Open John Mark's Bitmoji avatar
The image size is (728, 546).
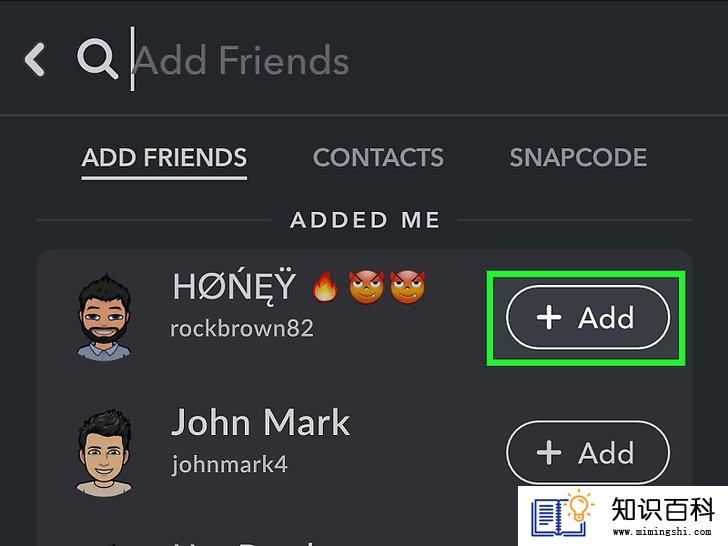coord(104,451)
